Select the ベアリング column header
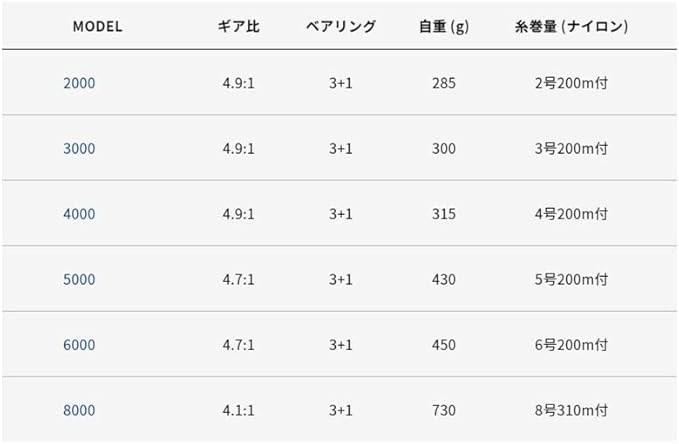Viewport: 679px width, 444px height. click(341, 26)
